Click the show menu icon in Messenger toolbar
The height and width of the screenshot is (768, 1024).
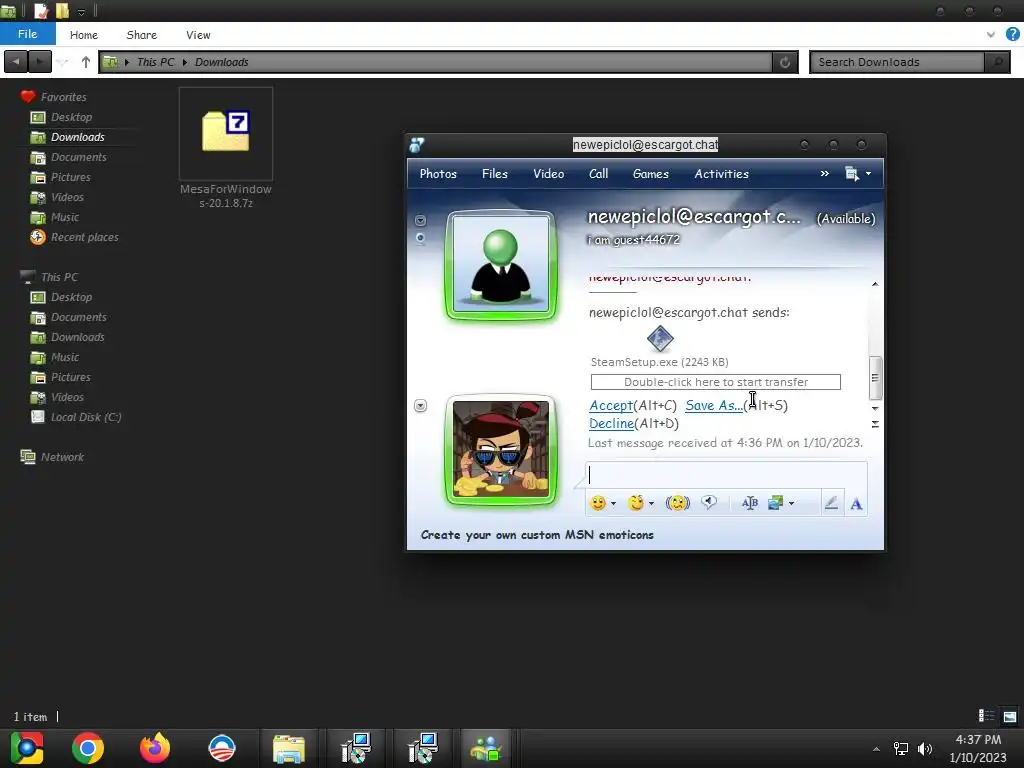point(852,174)
